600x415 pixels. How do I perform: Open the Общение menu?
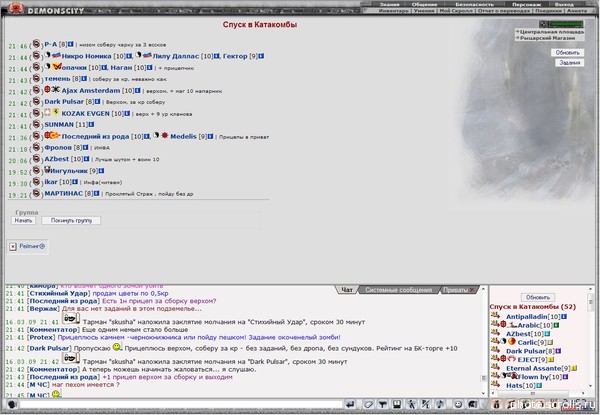pyautogui.click(x=424, y=5)
